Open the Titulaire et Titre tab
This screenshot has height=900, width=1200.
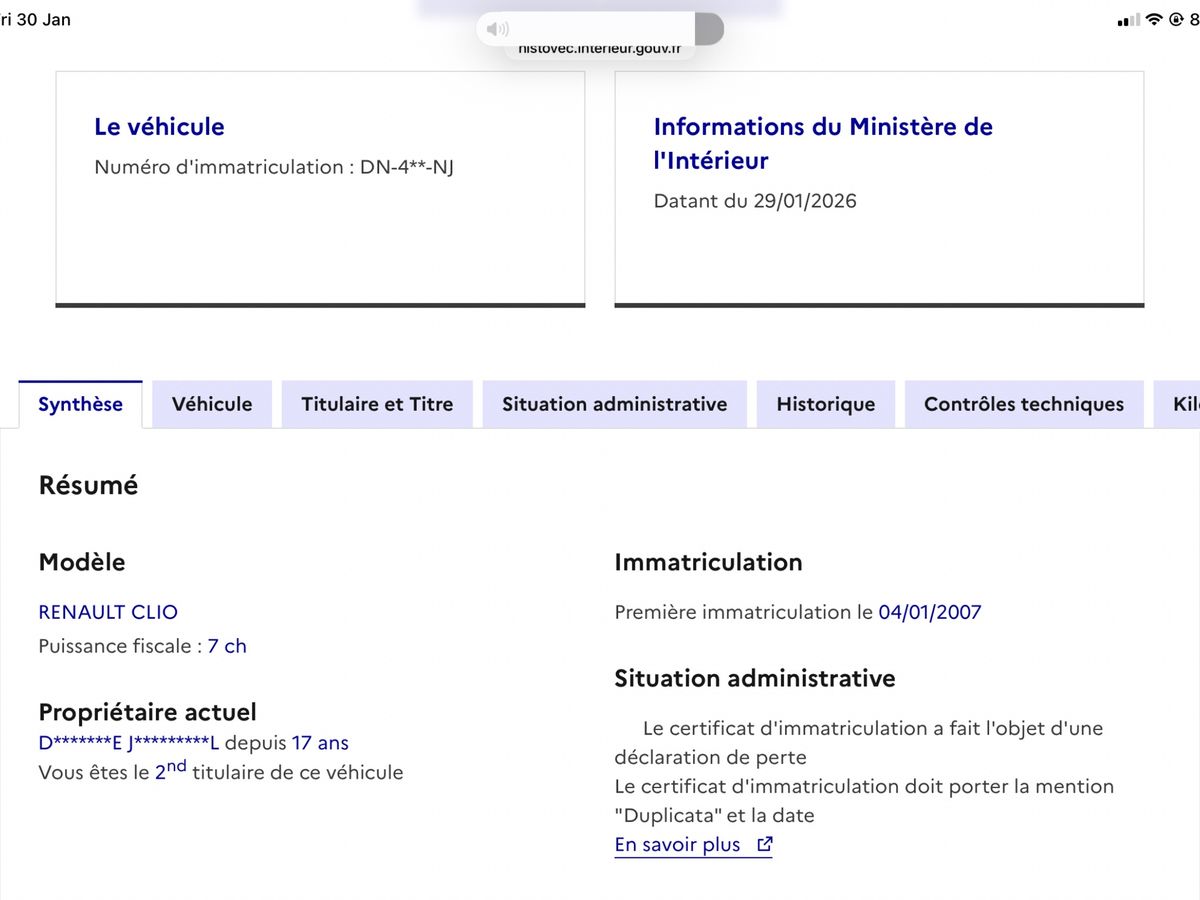(377, 404)
